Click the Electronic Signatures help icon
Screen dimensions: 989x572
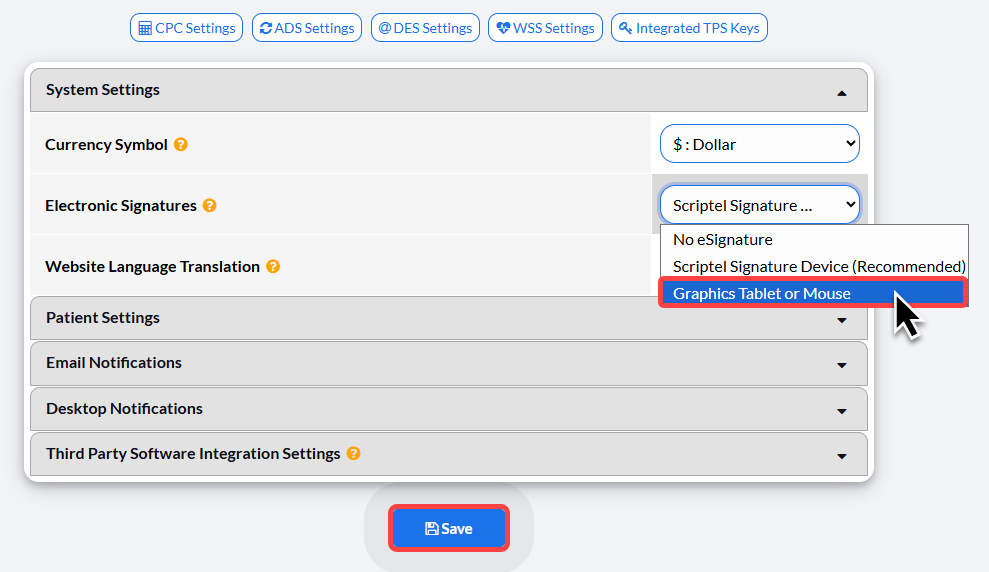(209, 206)
